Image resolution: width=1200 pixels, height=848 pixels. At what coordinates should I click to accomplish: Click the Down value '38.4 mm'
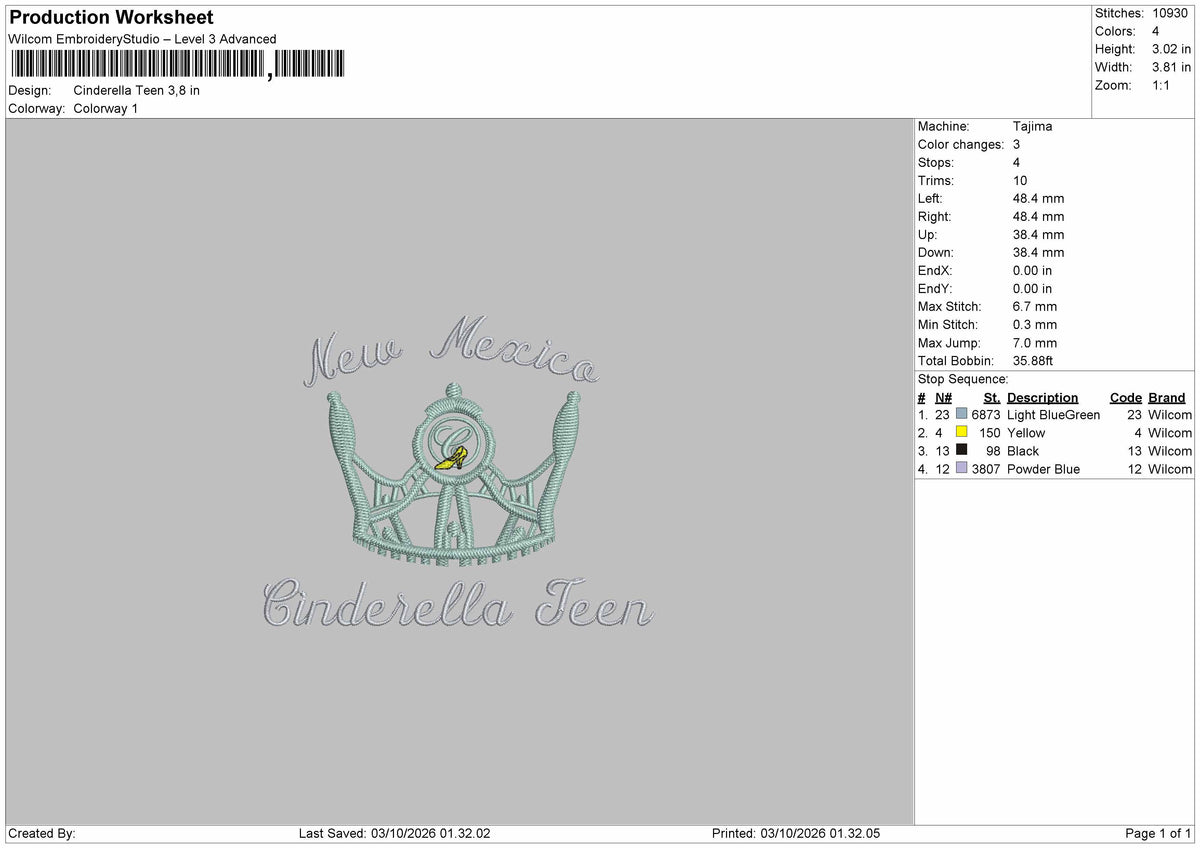(1038, 252)
